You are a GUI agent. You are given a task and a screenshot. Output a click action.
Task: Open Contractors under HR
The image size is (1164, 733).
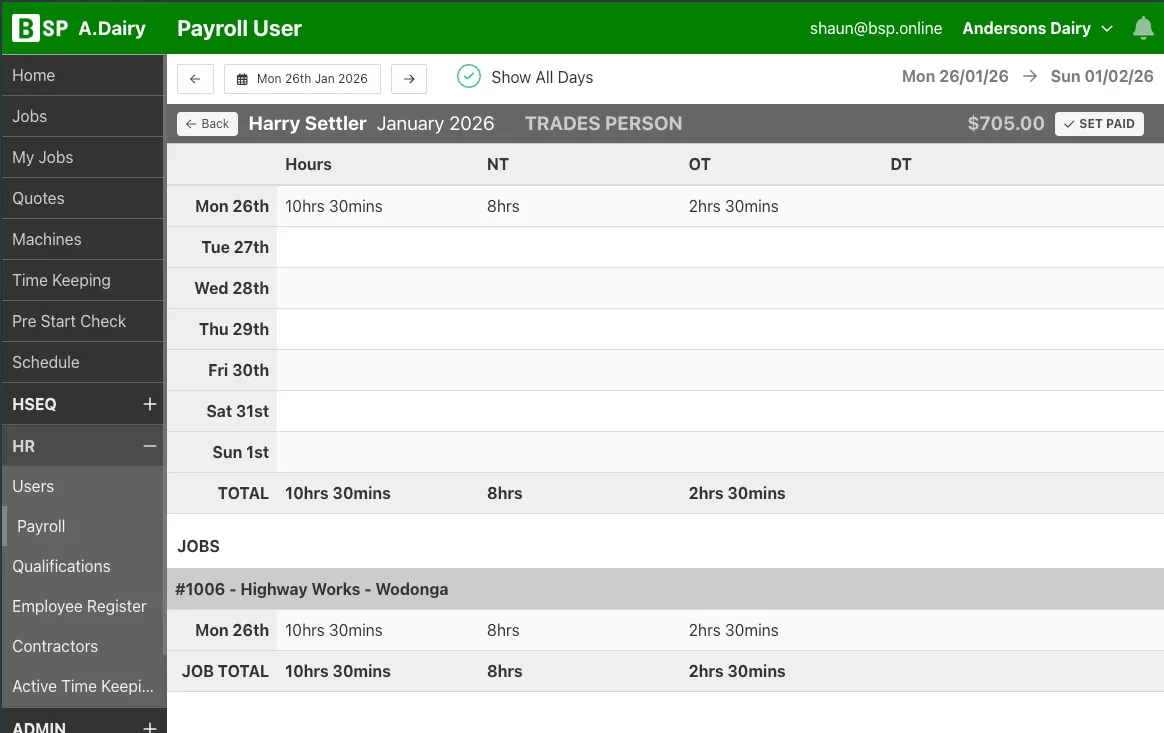click(x=82, y=647)
